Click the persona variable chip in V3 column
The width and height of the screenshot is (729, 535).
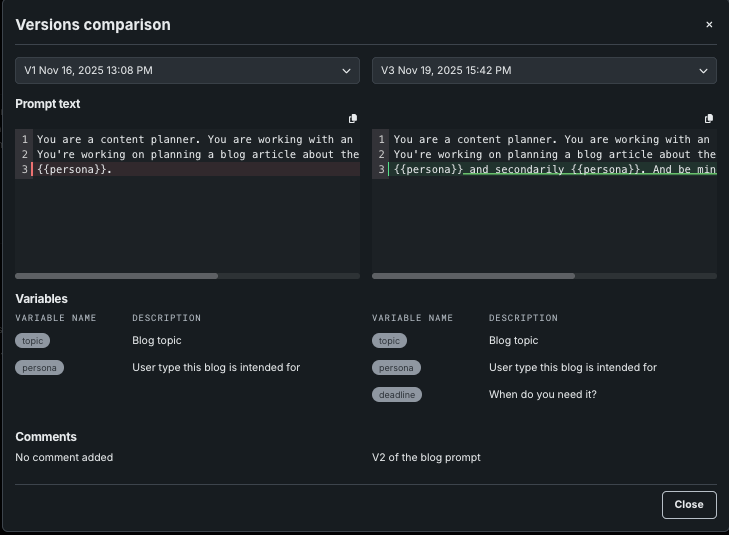pyautogui.click(x=396, y=368)
